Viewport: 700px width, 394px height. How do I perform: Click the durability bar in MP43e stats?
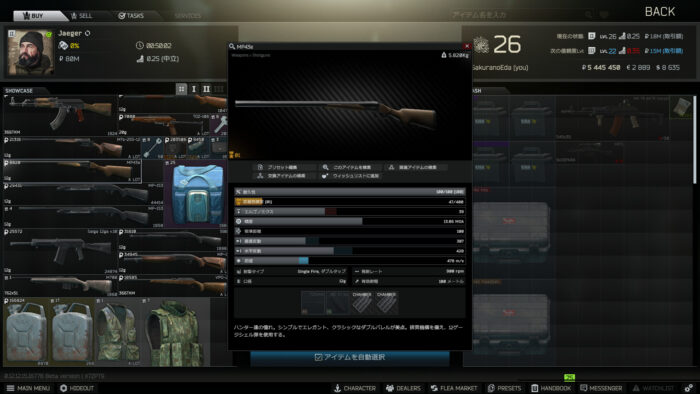click(x=350, y=192)
